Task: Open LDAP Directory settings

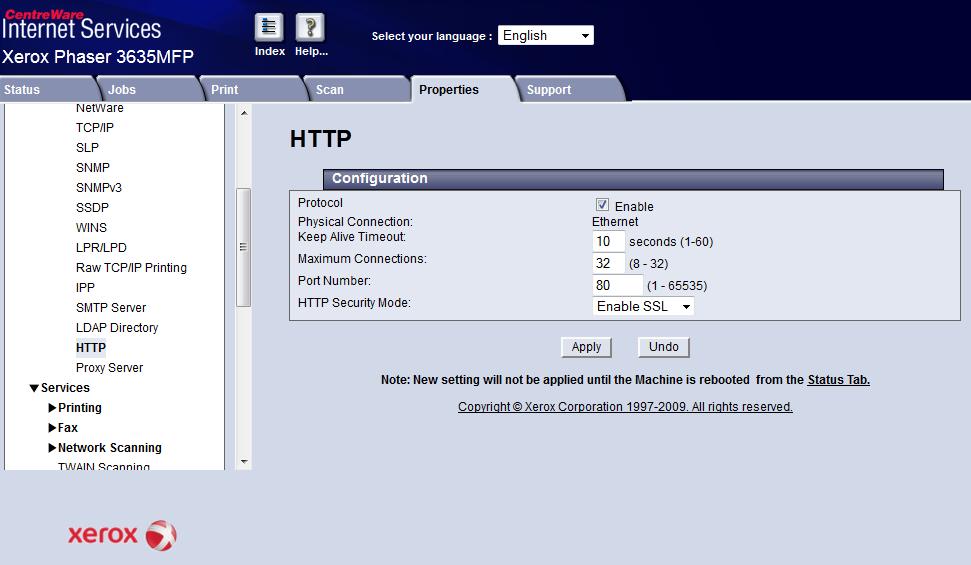Action: 117,328
